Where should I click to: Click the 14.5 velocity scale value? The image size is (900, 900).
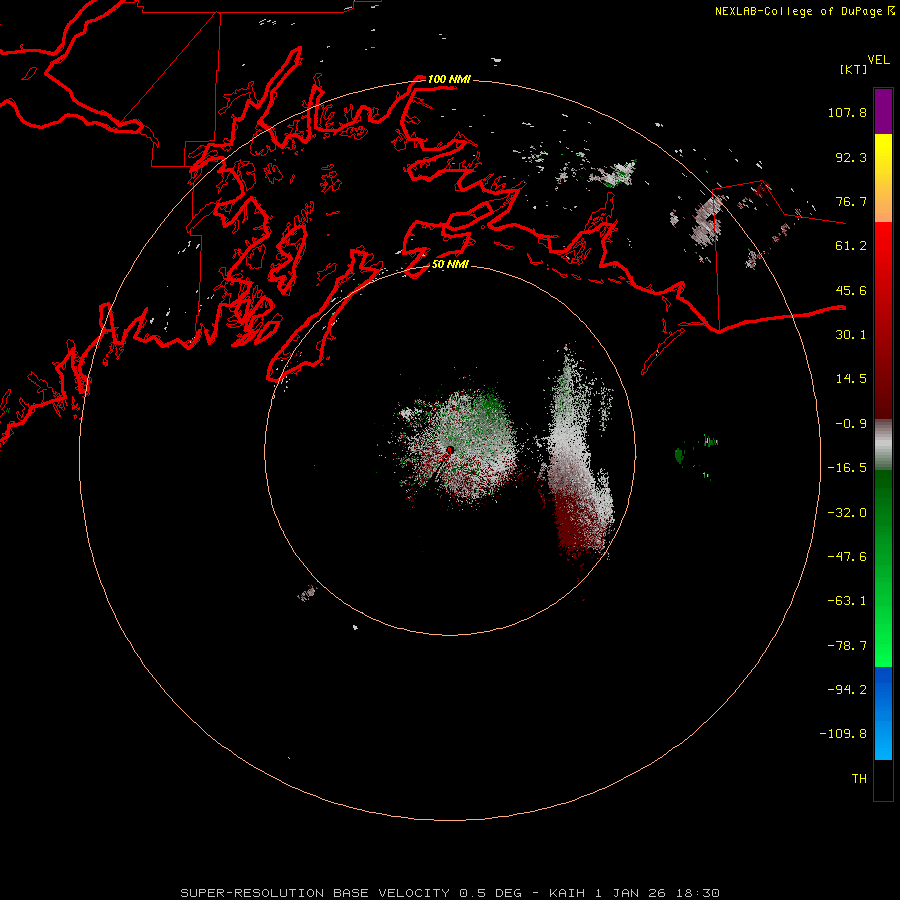(851, 379)
